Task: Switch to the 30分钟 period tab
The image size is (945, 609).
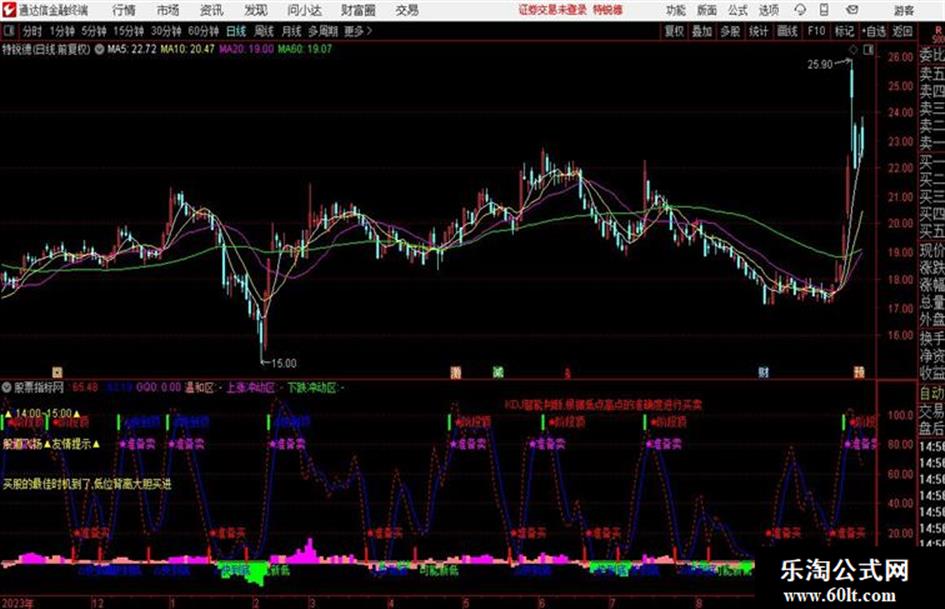Action: click(166, 31)
